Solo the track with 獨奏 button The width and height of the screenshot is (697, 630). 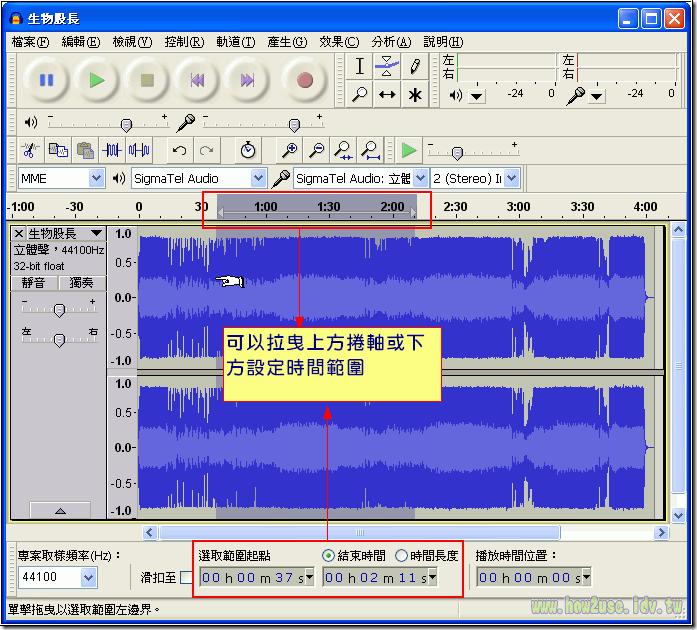click(81, 283)
